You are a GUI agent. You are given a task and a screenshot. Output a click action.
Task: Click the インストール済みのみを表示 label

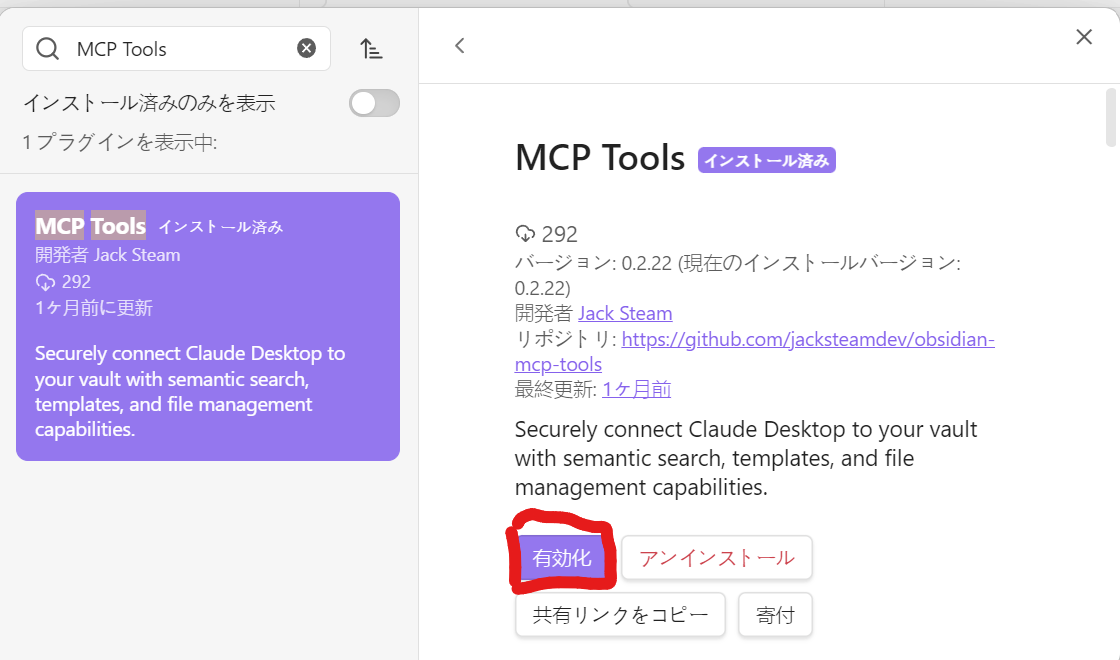point(149,103)
